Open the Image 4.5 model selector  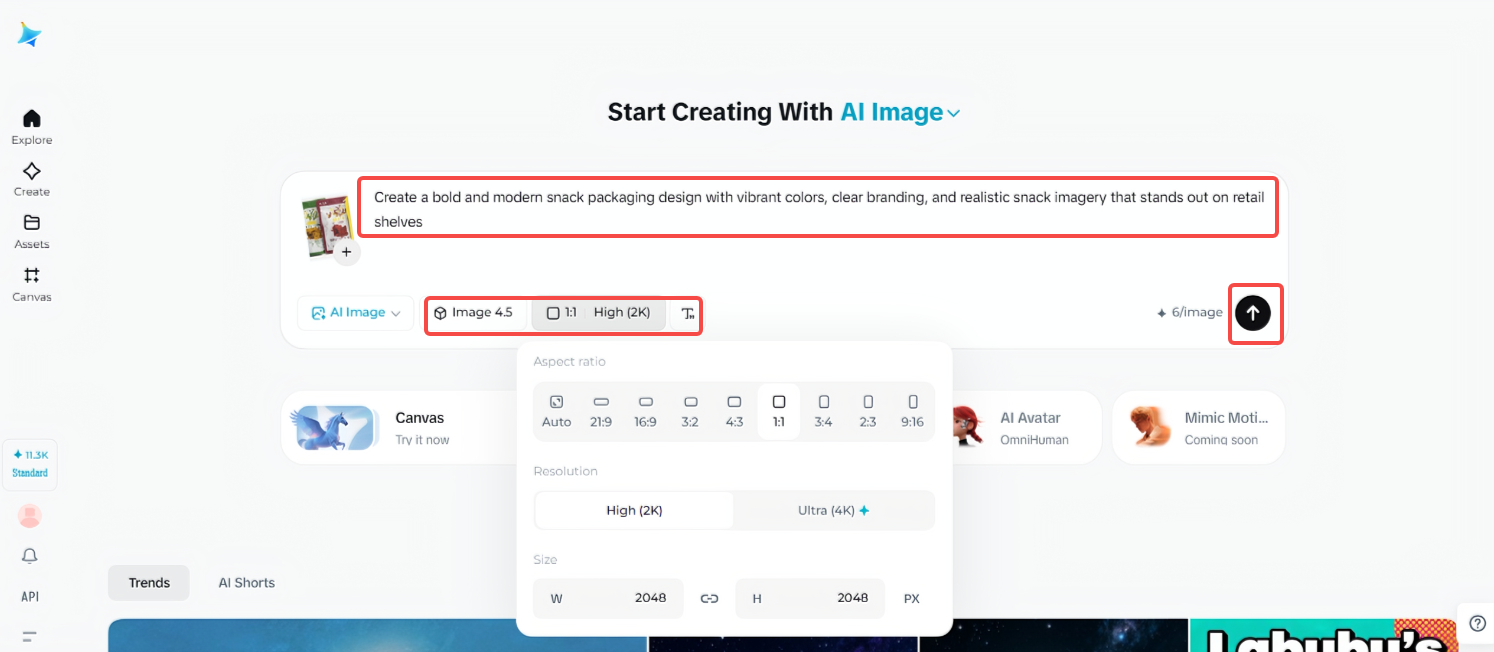coord(473,313)
